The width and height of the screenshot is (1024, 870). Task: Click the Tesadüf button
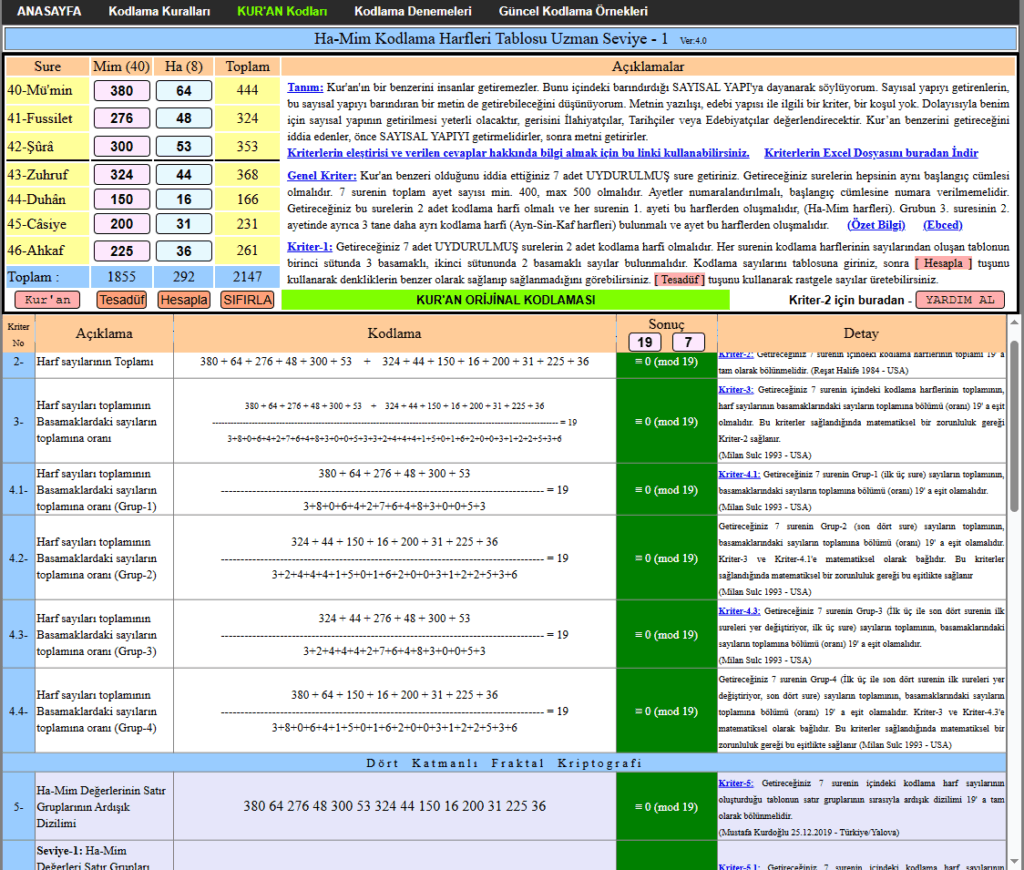122,300
